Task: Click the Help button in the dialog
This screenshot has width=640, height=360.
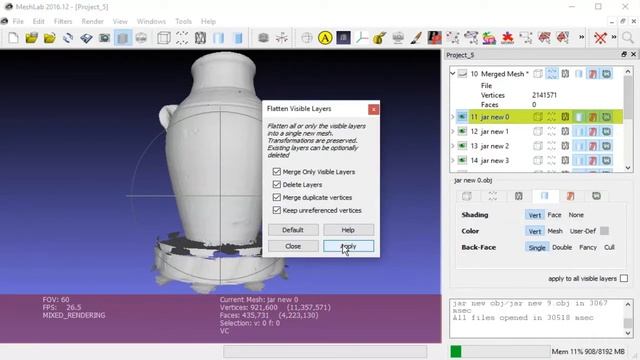Action: [348, 230]
